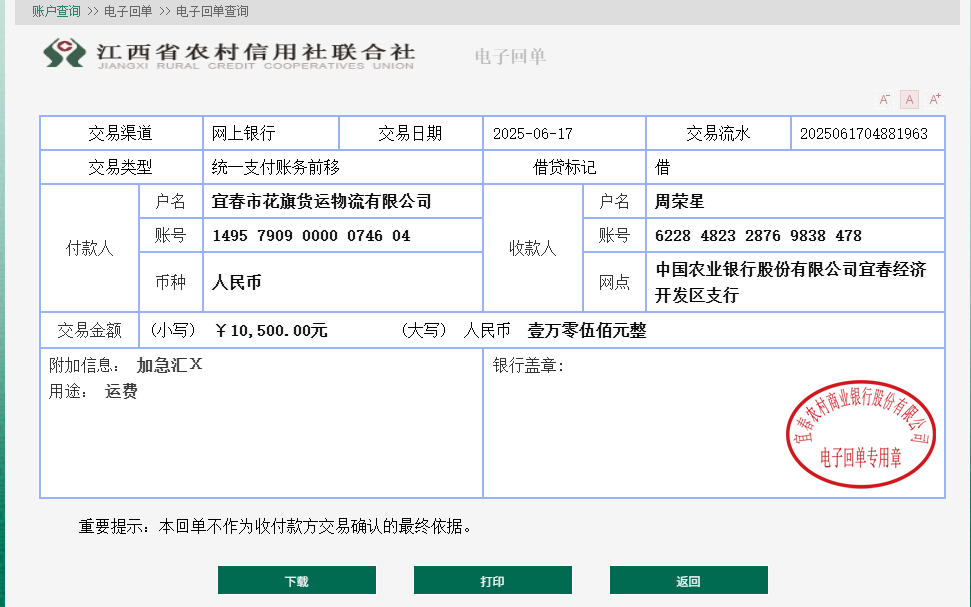Viewport: 971px width, 607px height.
Task: Click the 下载 download button
Action: tap(297, 580)
